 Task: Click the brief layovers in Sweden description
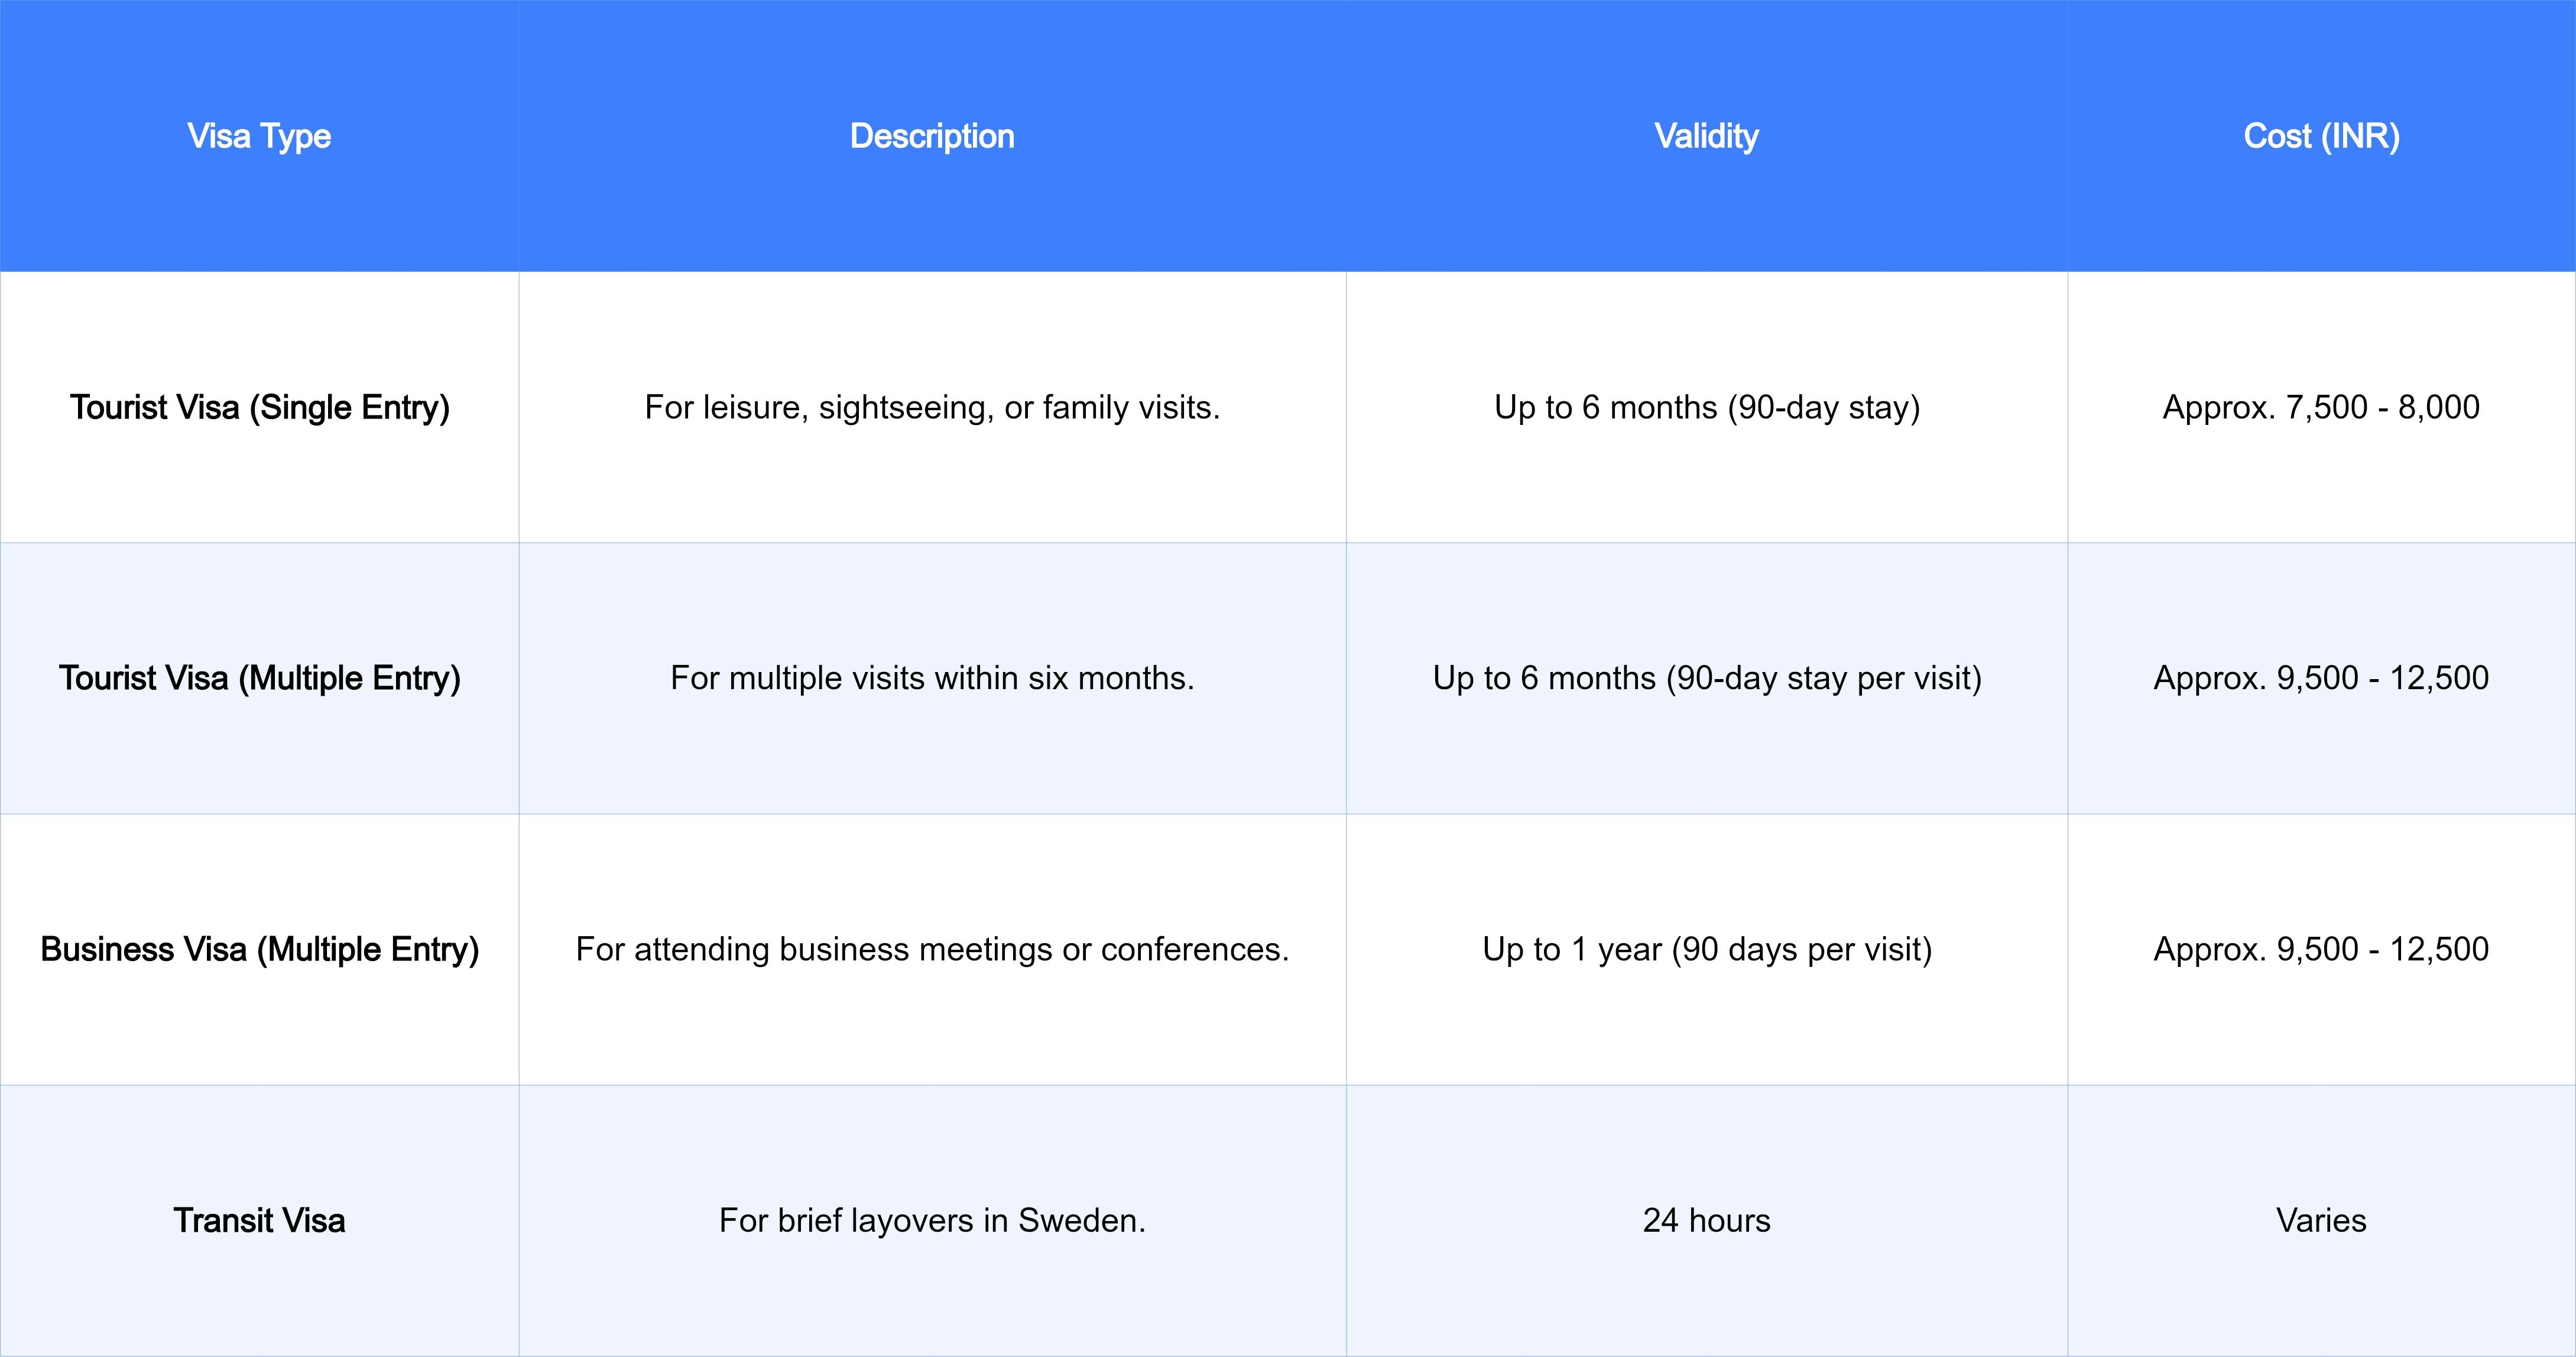tap(932, 1220)
